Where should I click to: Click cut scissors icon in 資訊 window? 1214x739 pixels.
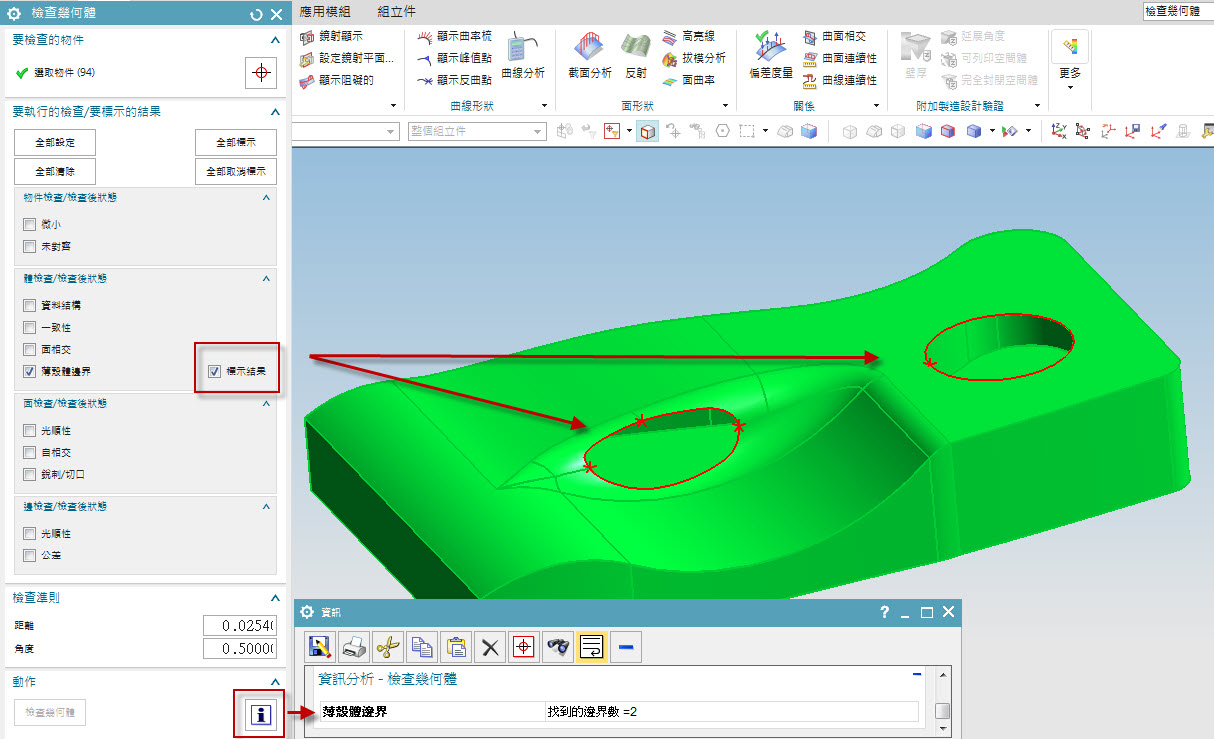(x=388, y=647)
